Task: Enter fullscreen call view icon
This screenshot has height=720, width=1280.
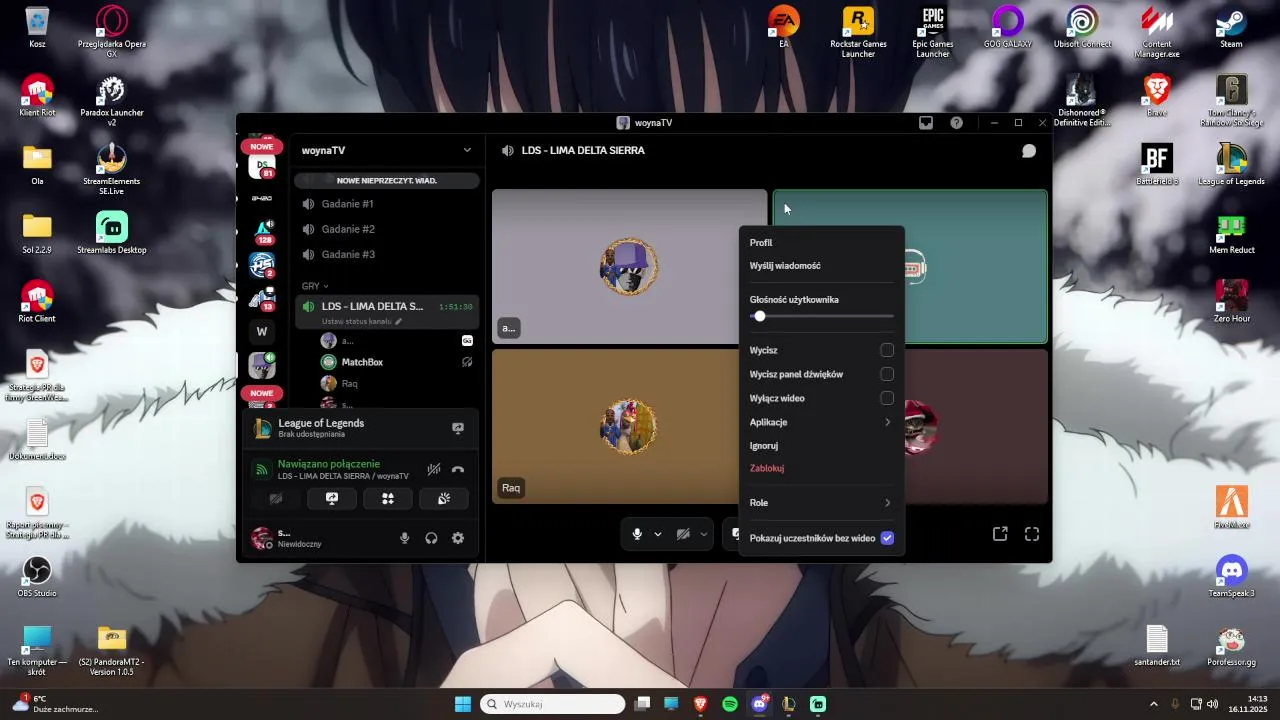Action: point(1032,534)
